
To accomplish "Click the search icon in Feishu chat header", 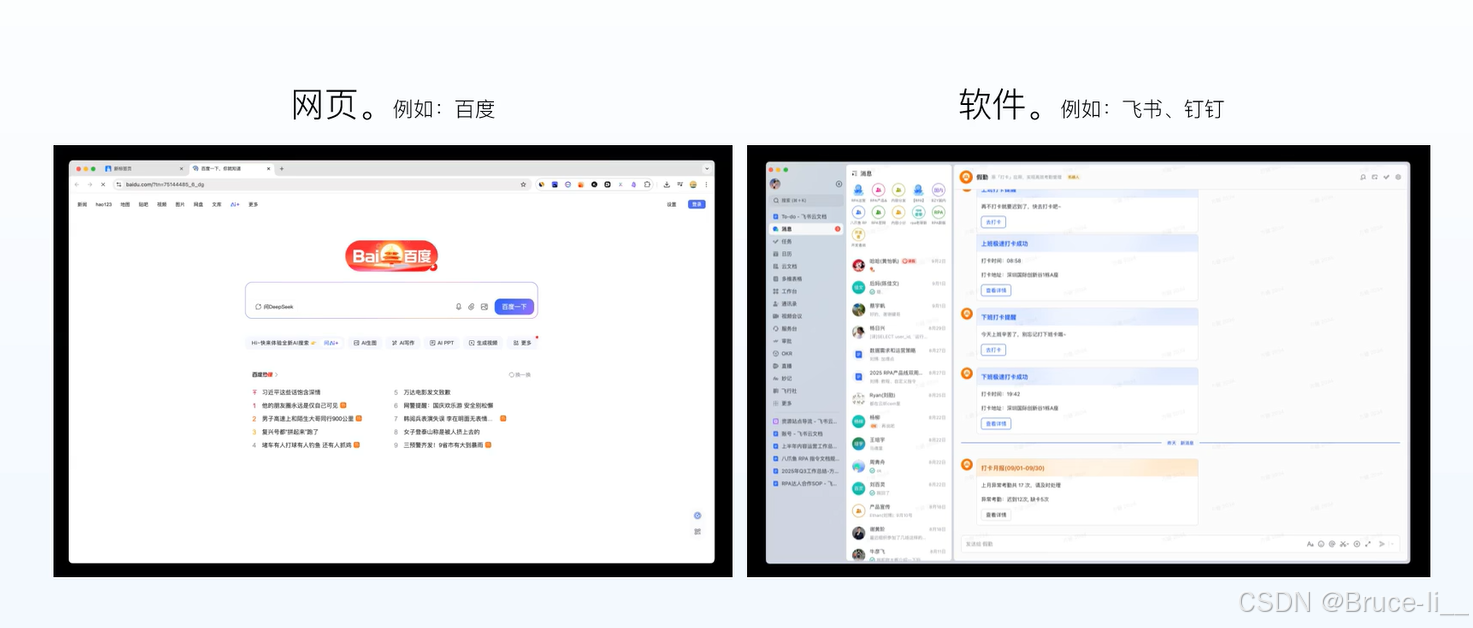I will coord(1362,177).
